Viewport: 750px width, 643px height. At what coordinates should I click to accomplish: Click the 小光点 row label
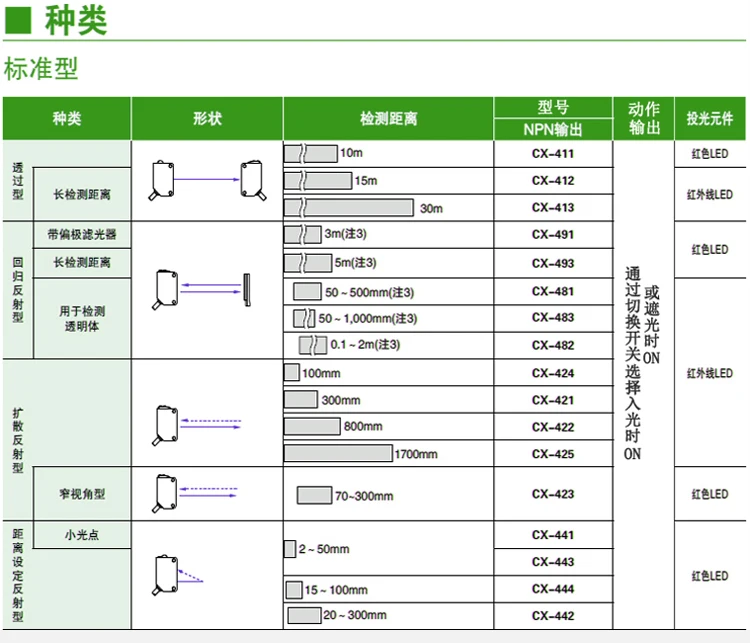tap(82, 535)
